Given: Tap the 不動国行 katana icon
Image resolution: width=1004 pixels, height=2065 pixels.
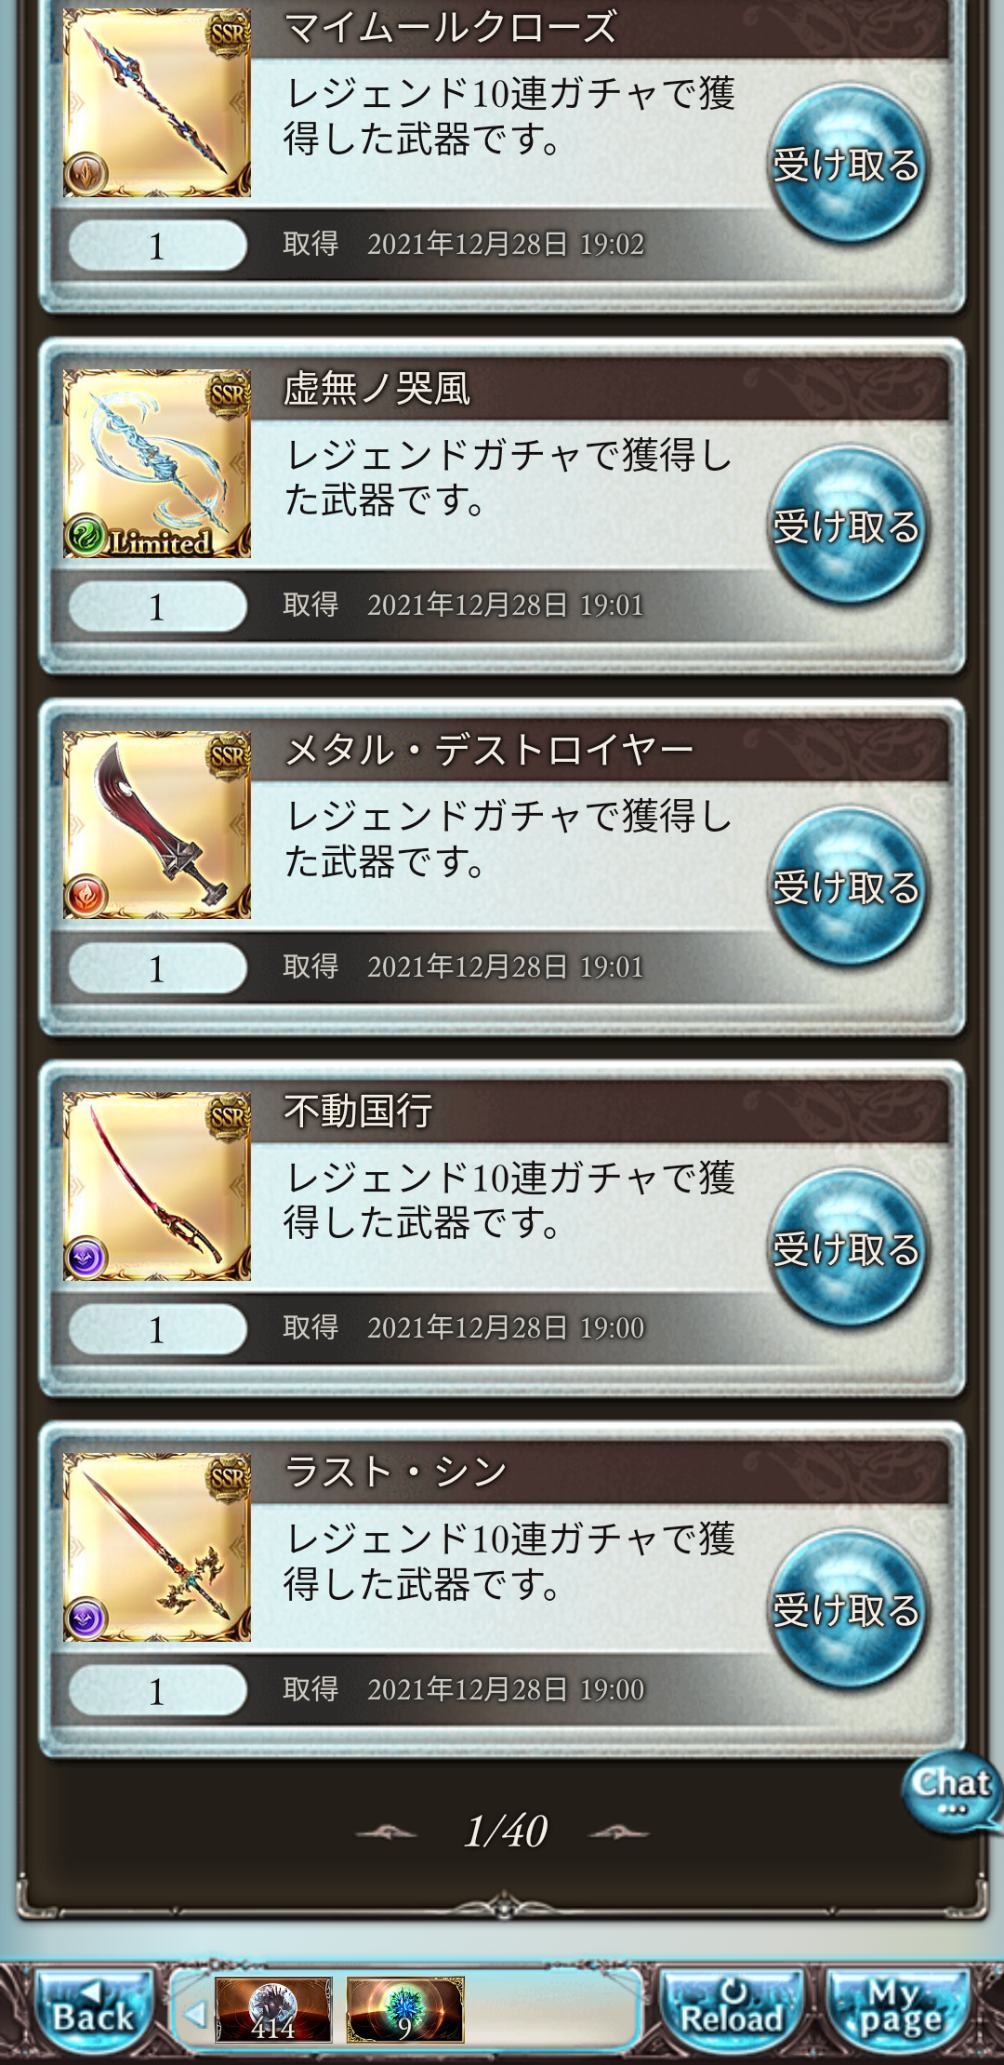Looking at the screenshot, I should (x=157, y=1186).
